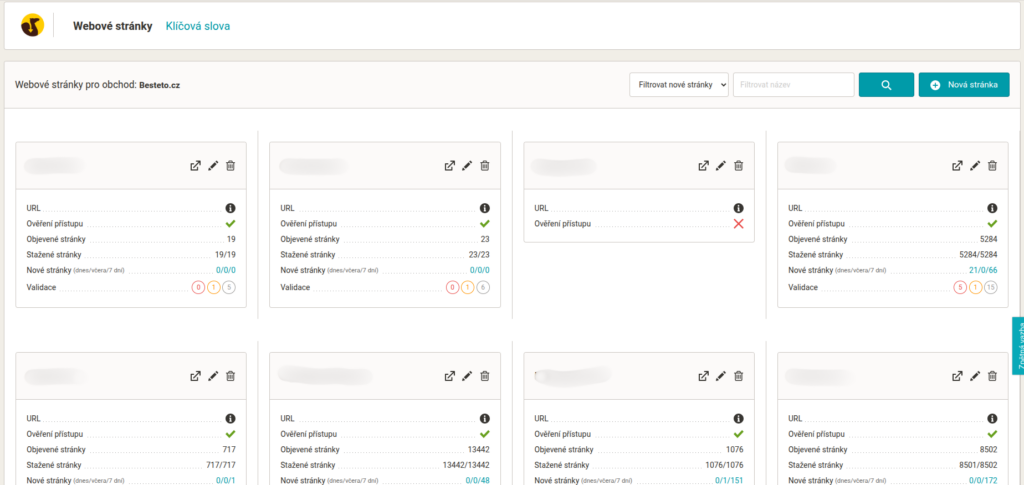Select the "Webové stránky" tab

[112, 26]
